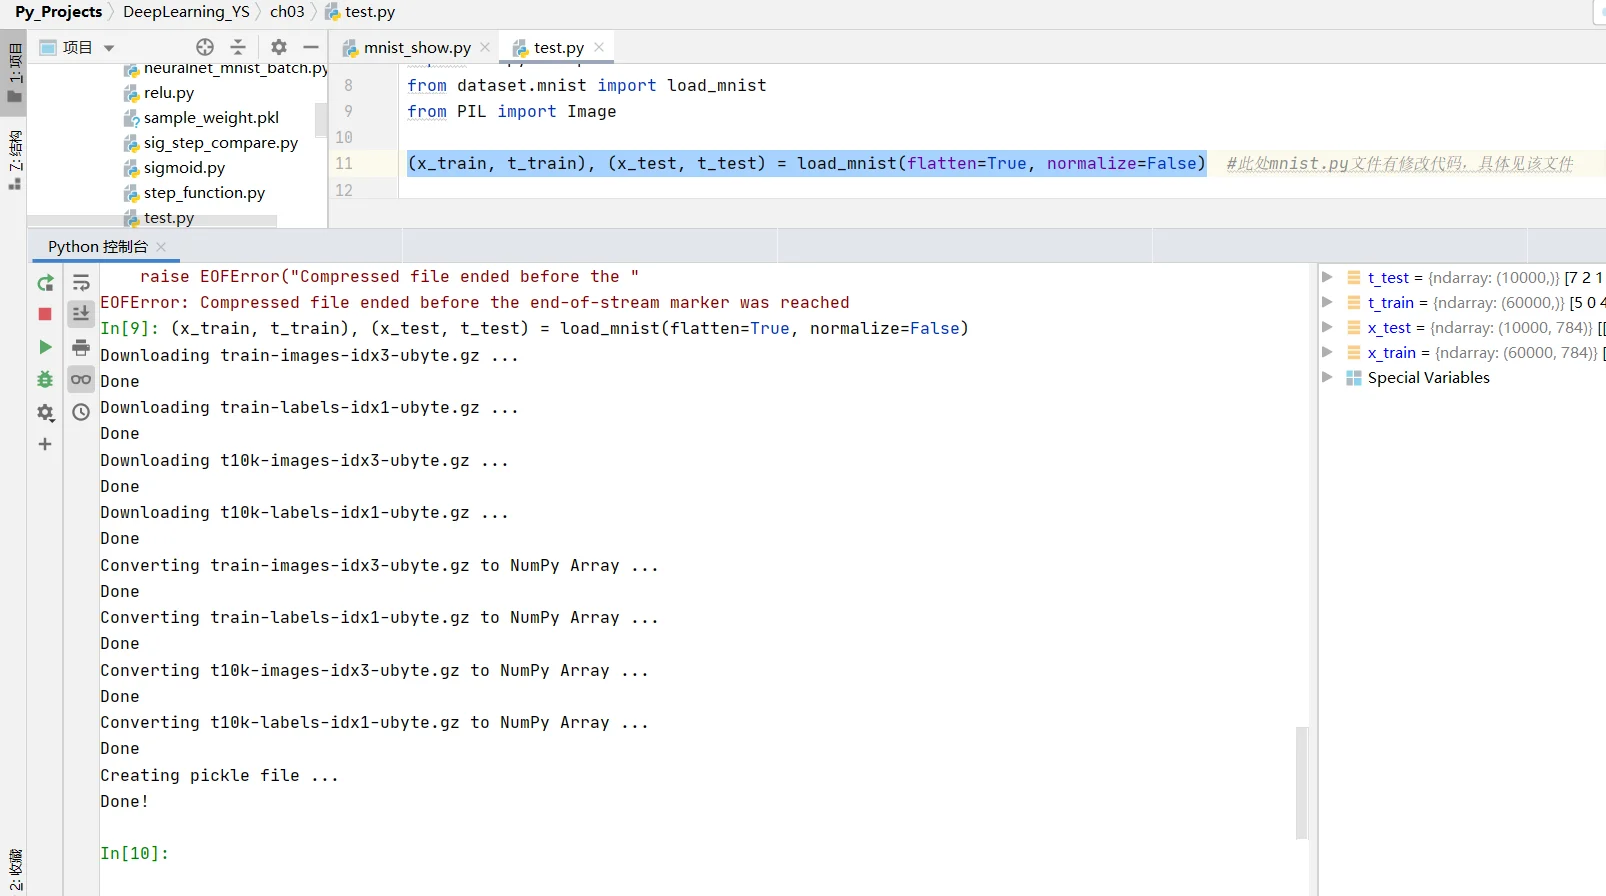Add a new console with the plus icon
The width and height of the screenshot is (1606, 896).
tap(45, 444)
